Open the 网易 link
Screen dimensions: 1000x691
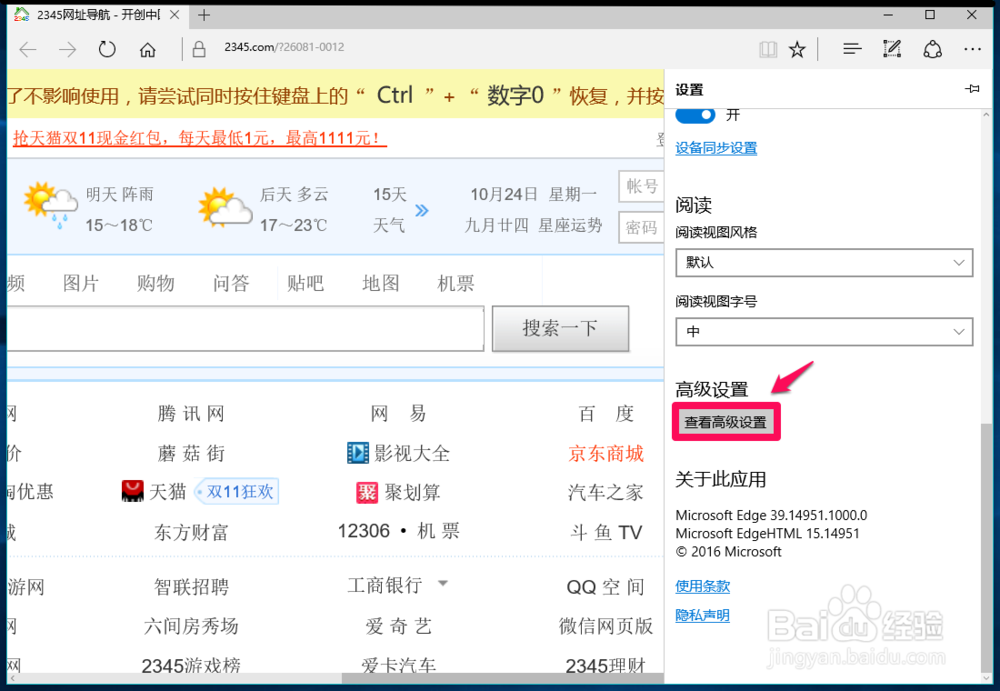(399, 413)
